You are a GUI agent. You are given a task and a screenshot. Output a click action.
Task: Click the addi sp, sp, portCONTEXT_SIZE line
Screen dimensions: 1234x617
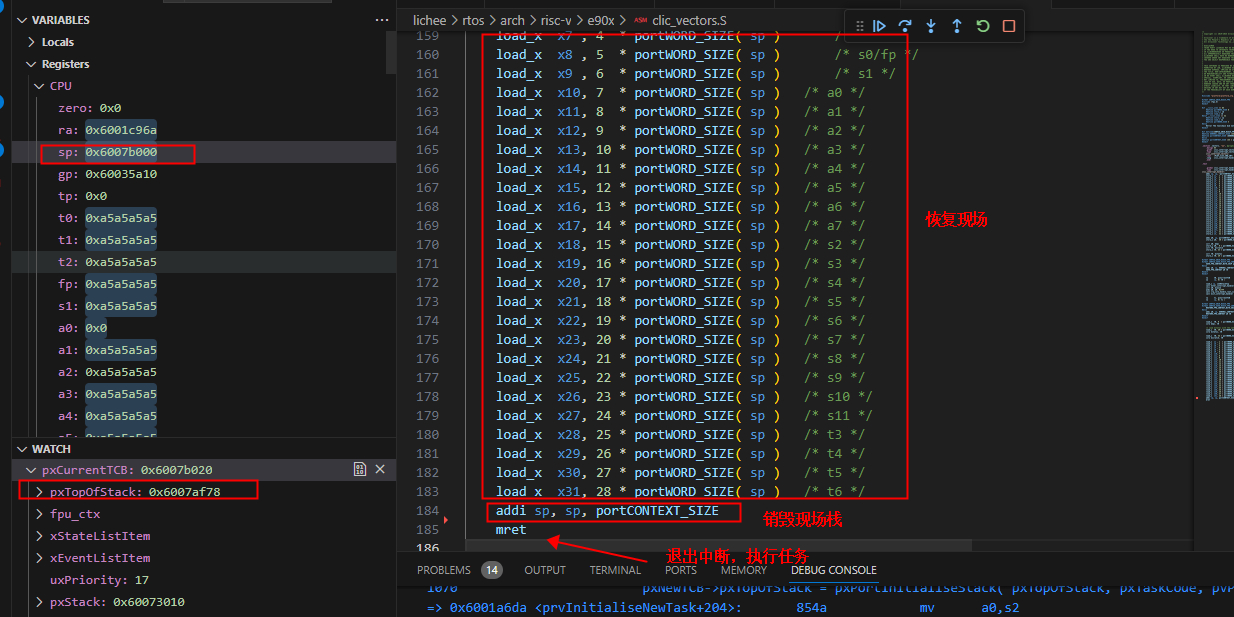click(607, 511)
